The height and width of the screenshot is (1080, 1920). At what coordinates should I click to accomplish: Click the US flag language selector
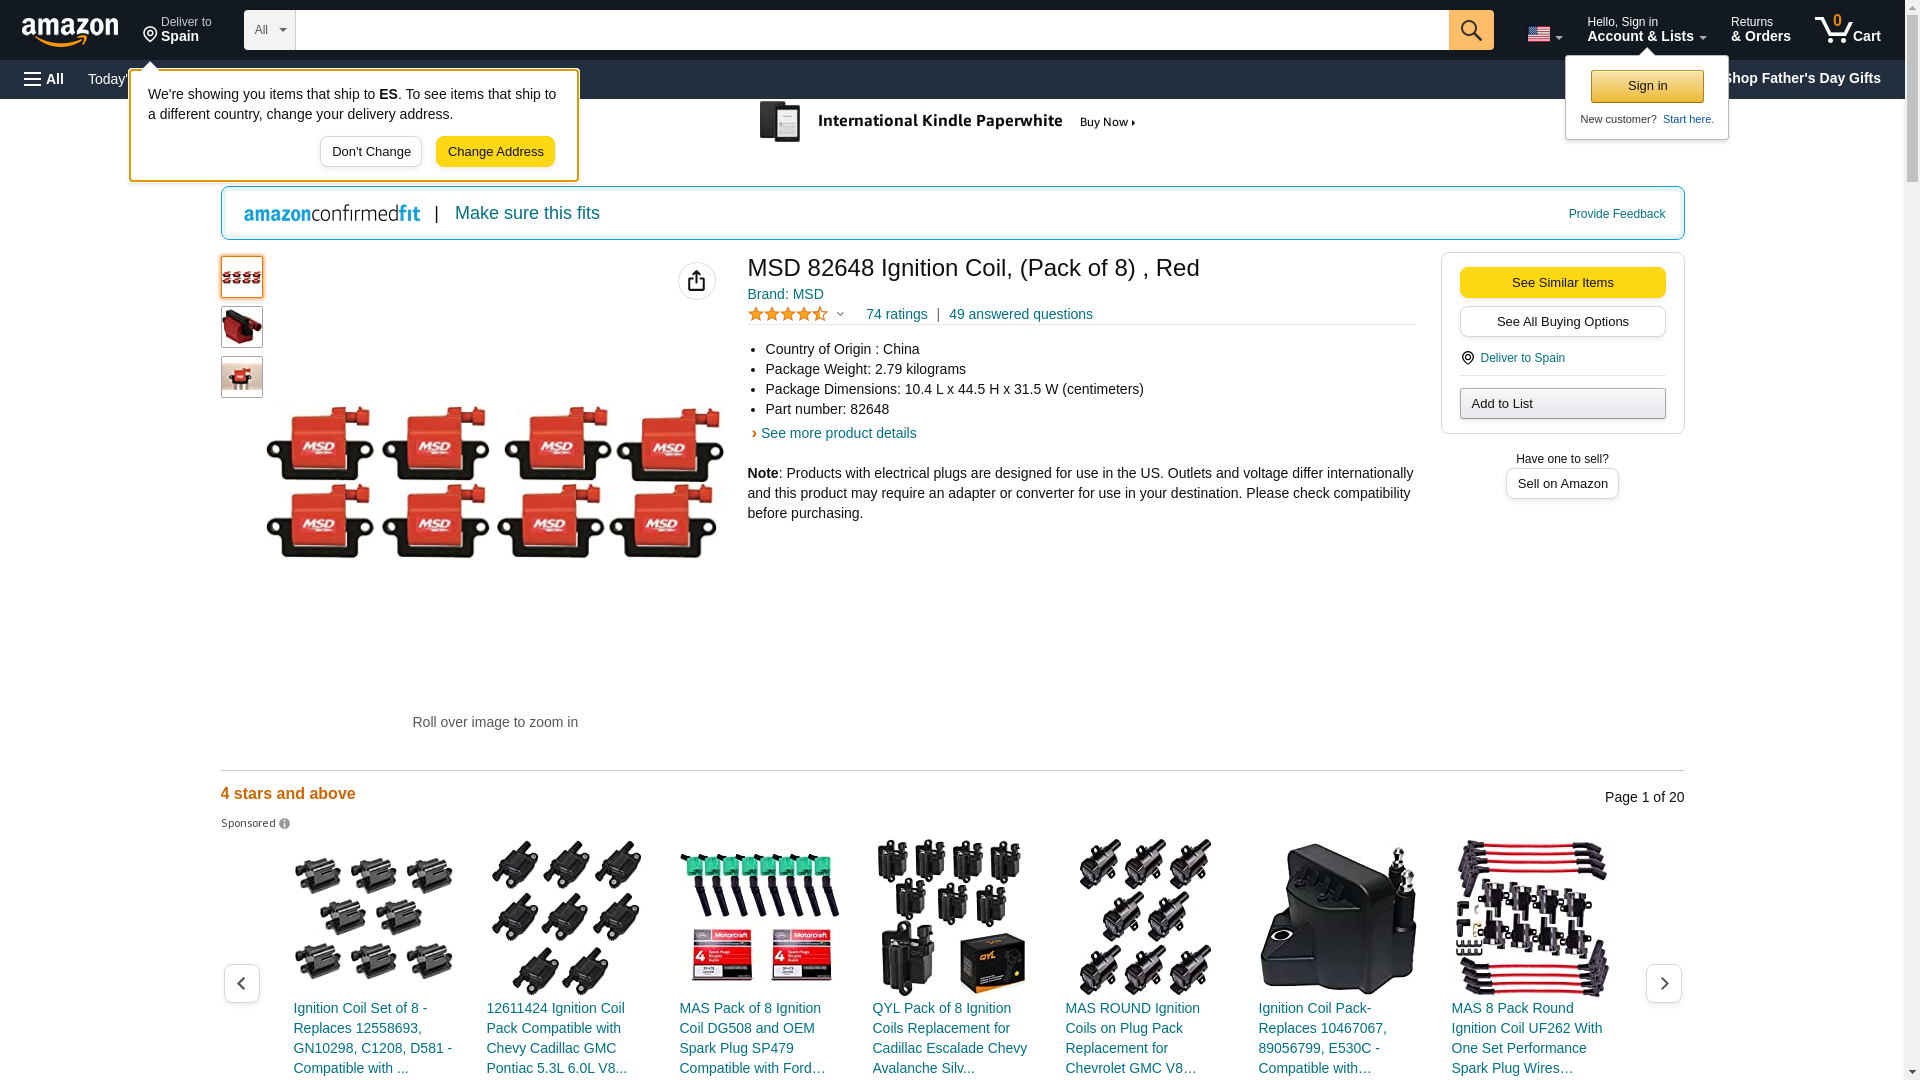click(1544, 34)
